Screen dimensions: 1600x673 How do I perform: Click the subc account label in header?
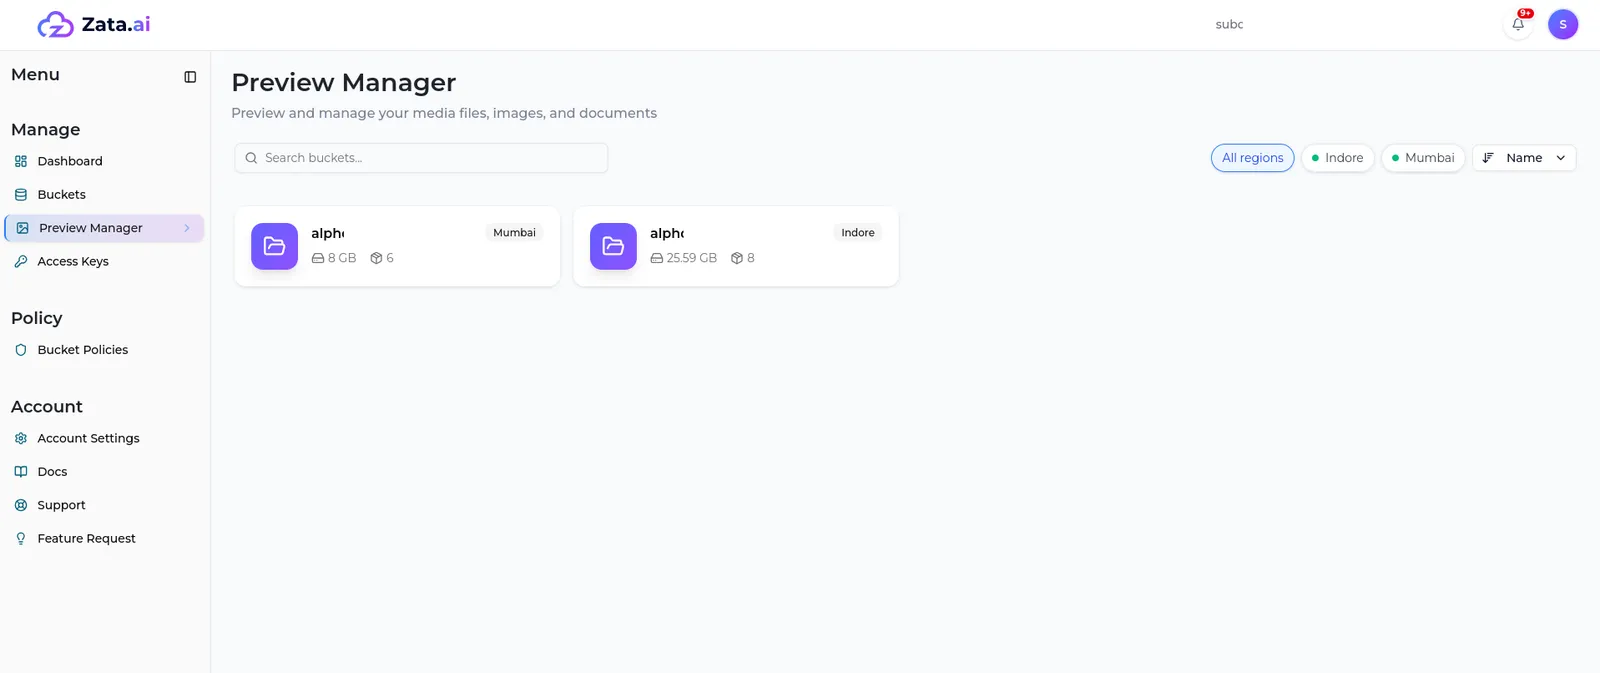[x=1229, y=24]
